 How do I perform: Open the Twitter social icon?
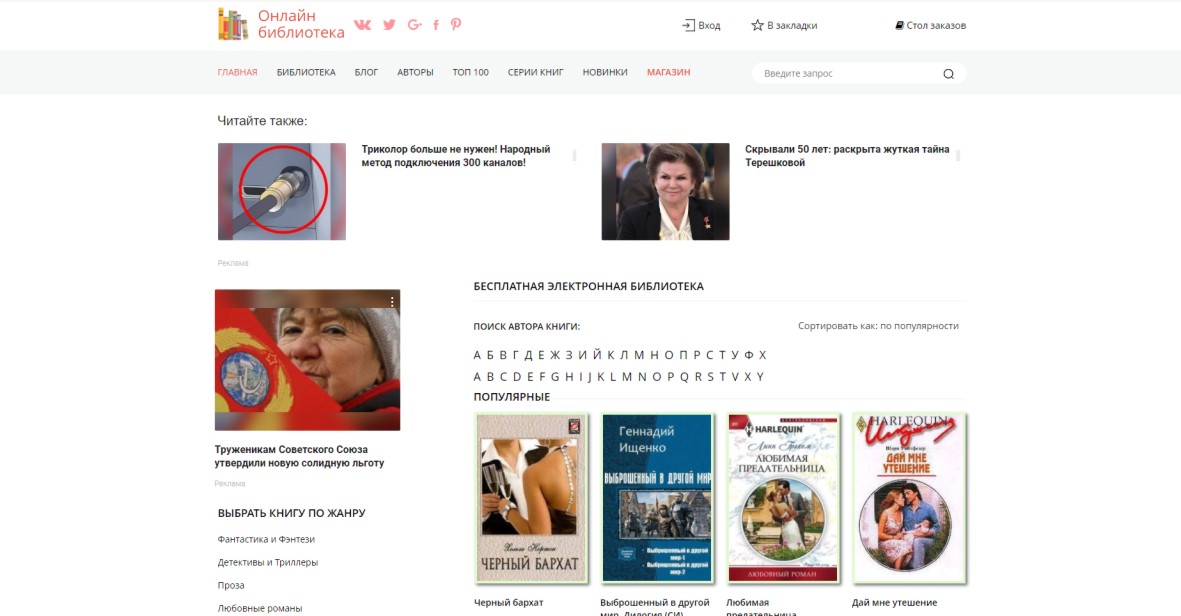tap(389, 25)
